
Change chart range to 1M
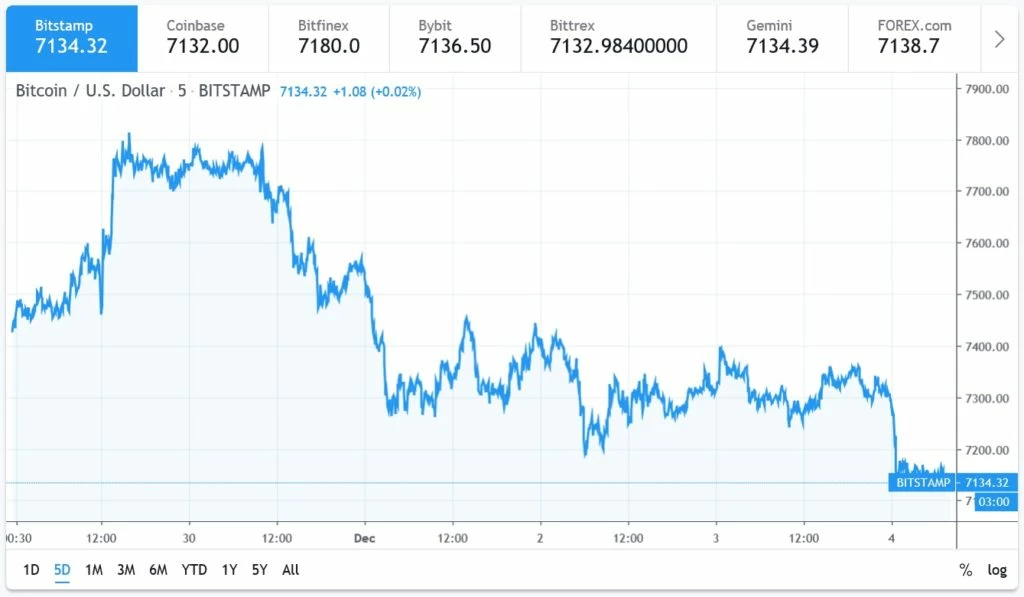[x=94, y=570]
